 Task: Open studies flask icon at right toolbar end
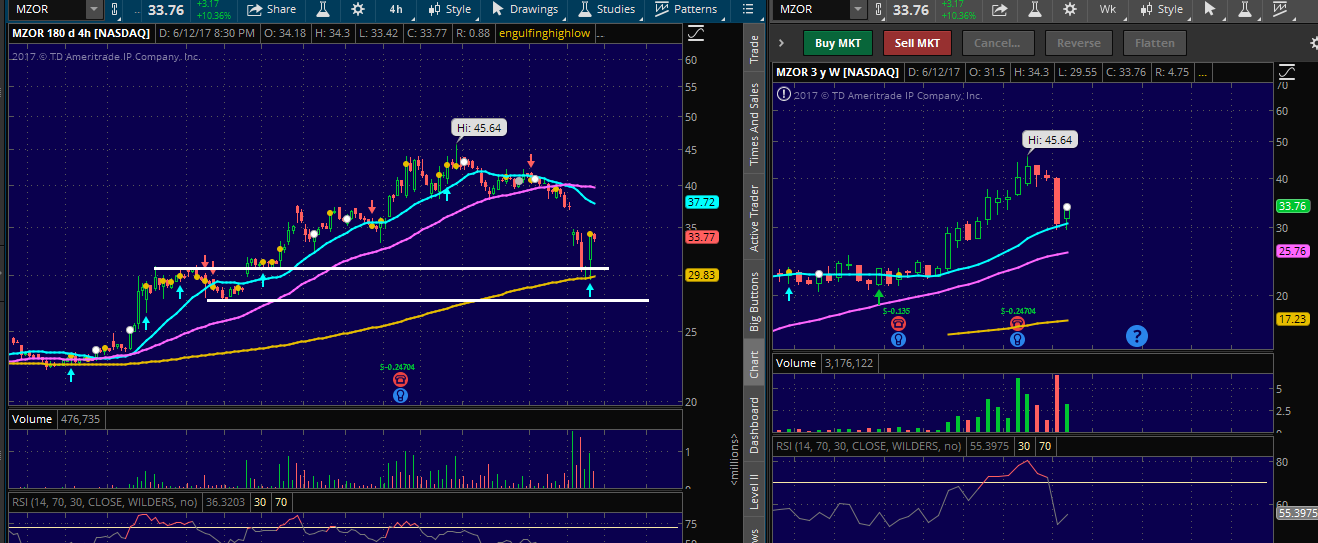point(1244,10)
